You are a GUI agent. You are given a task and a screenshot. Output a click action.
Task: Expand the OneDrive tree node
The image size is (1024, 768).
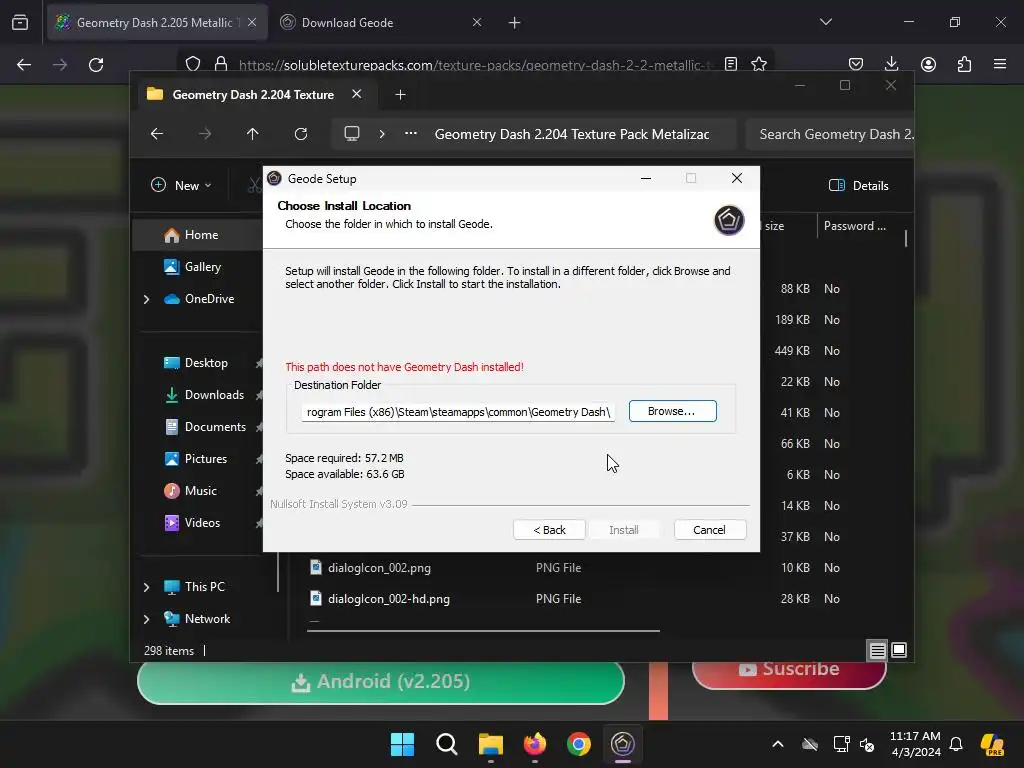point(146,299)
